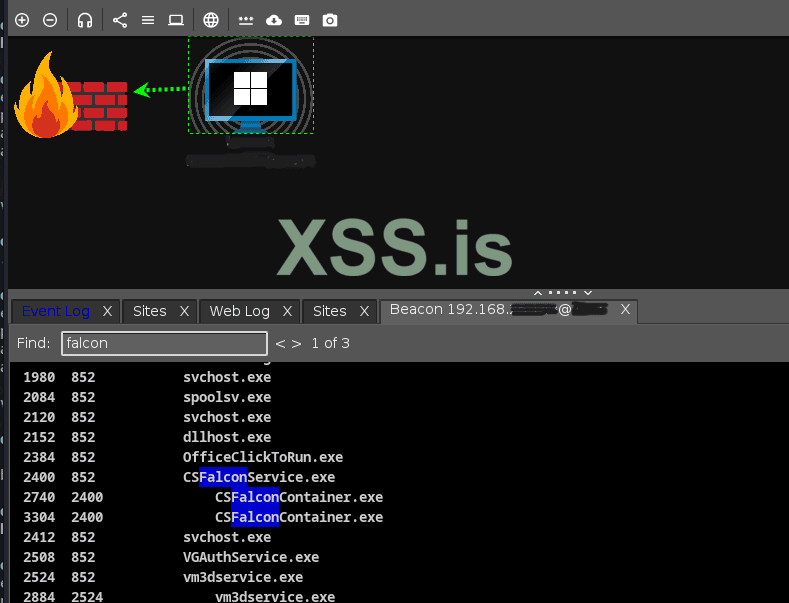This screenshot has height=603, width=789.
Task: Click the dllhost.exe process line
Action: coord(227,437)
